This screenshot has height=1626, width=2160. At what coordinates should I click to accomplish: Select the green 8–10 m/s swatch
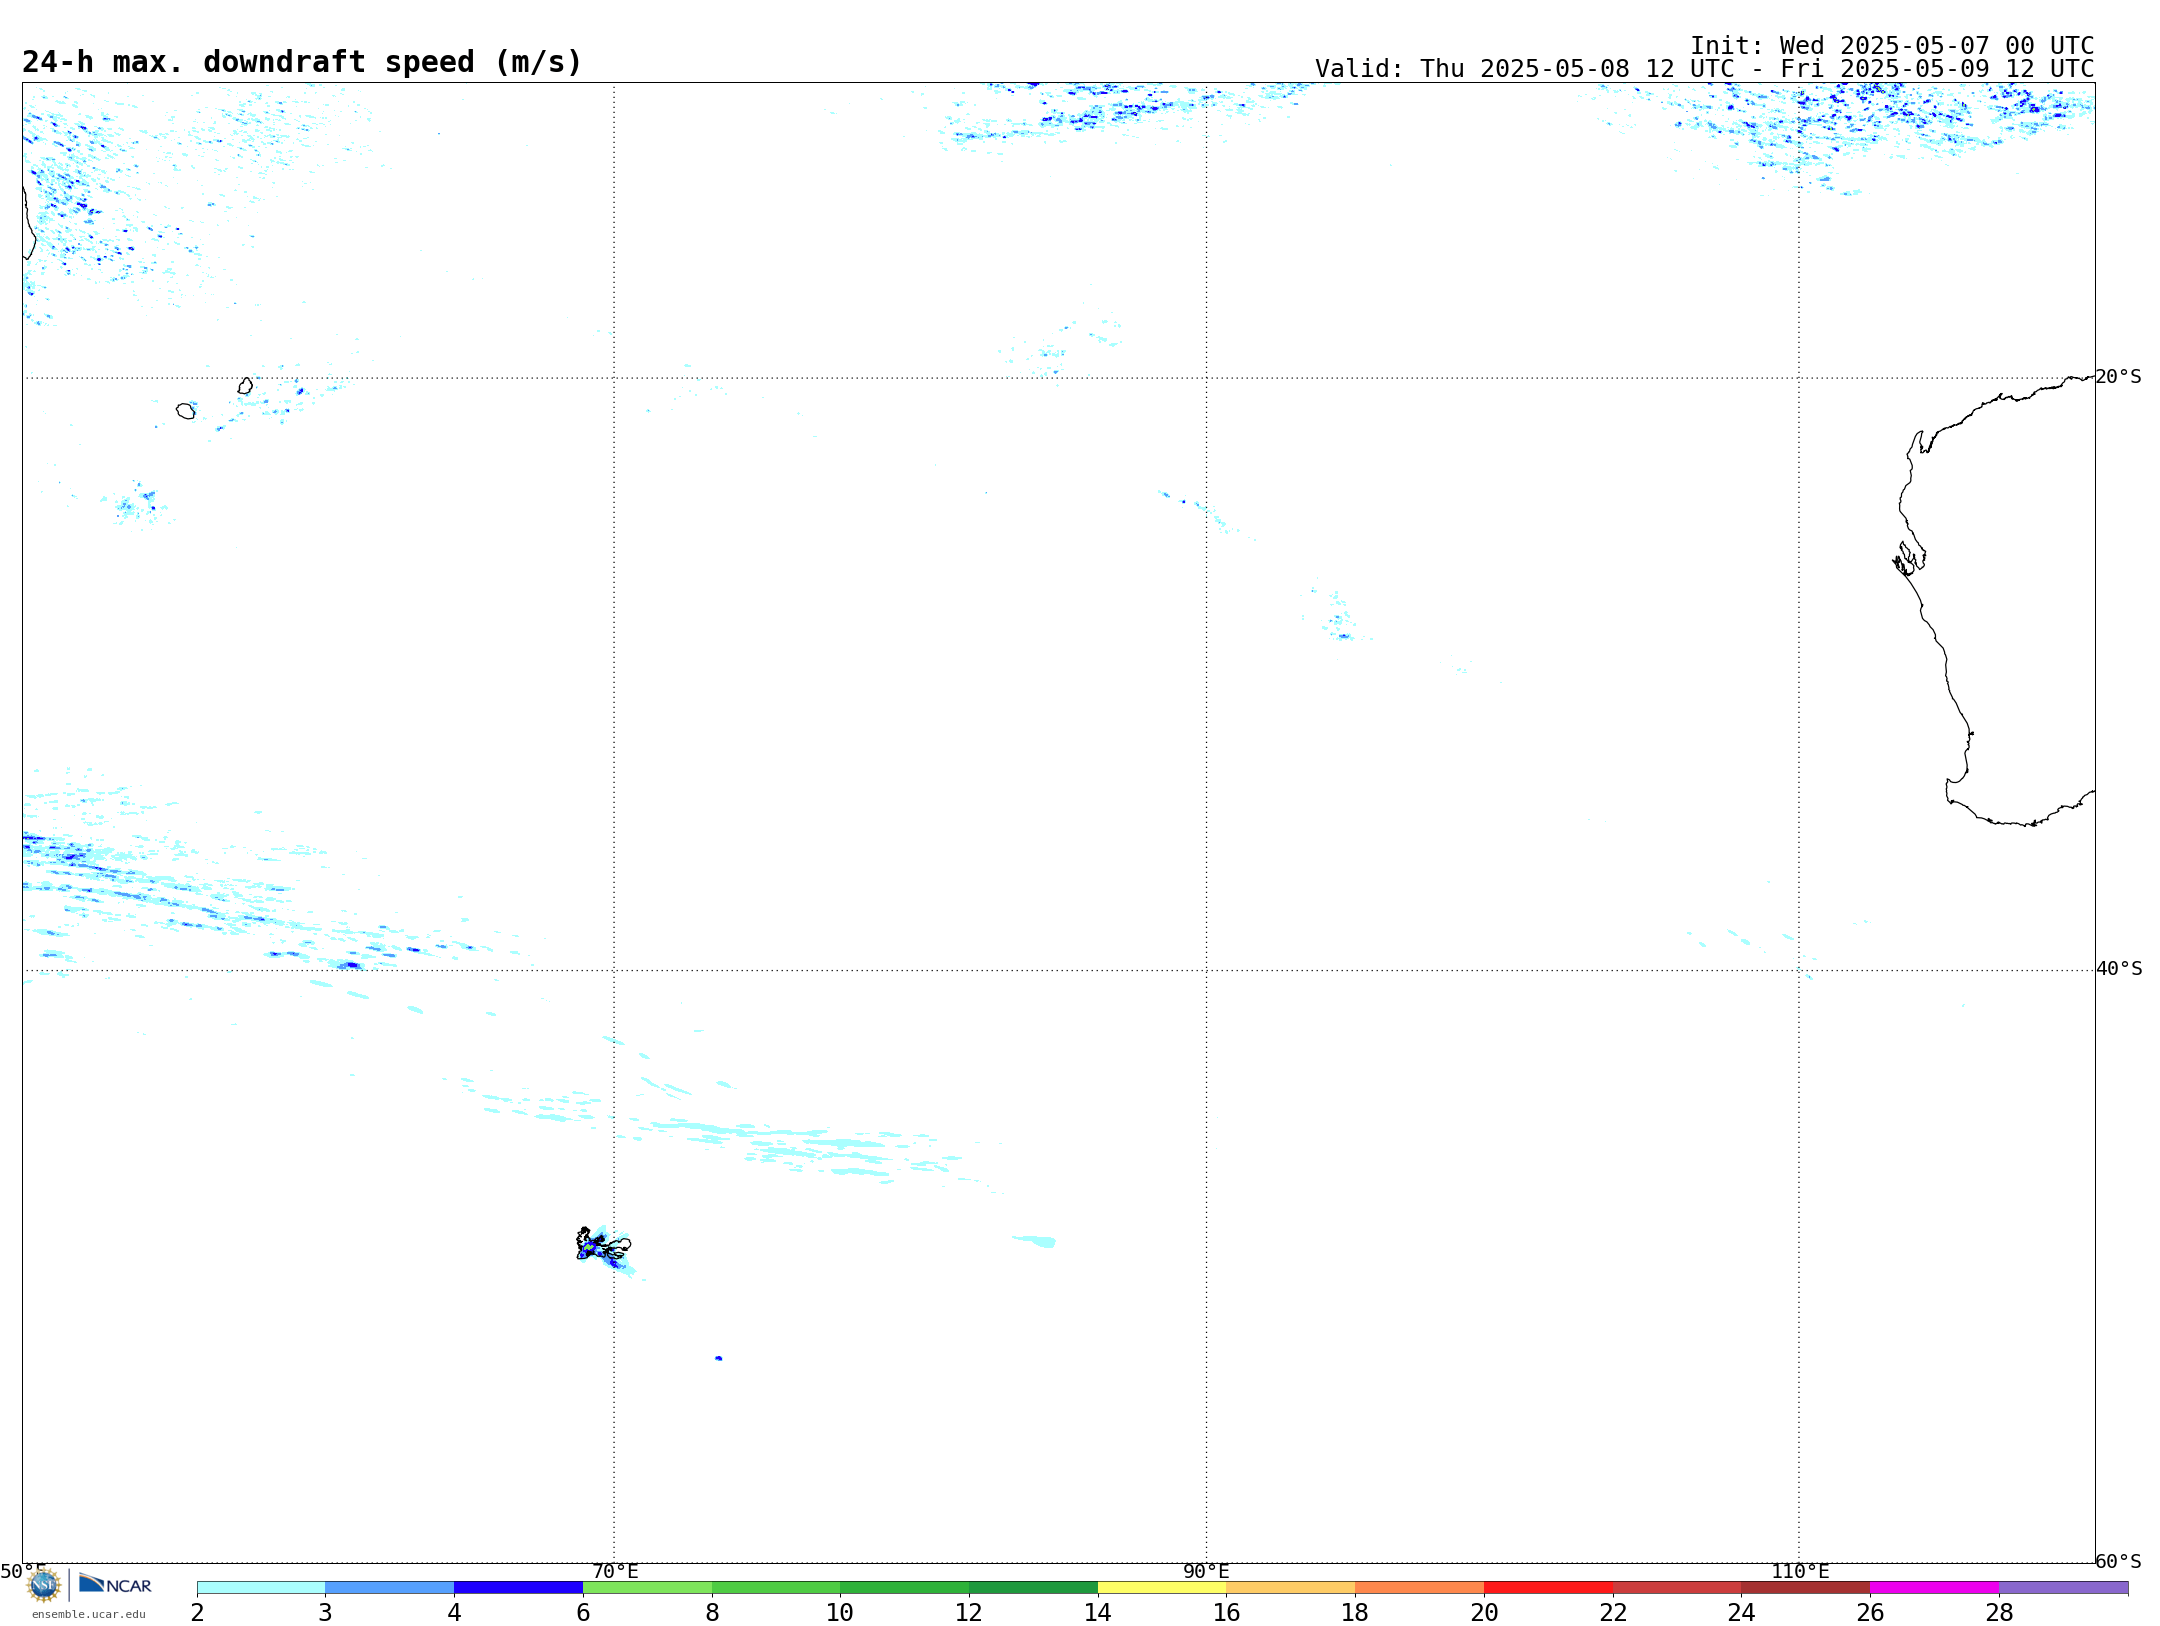(x=776, y=1588)
